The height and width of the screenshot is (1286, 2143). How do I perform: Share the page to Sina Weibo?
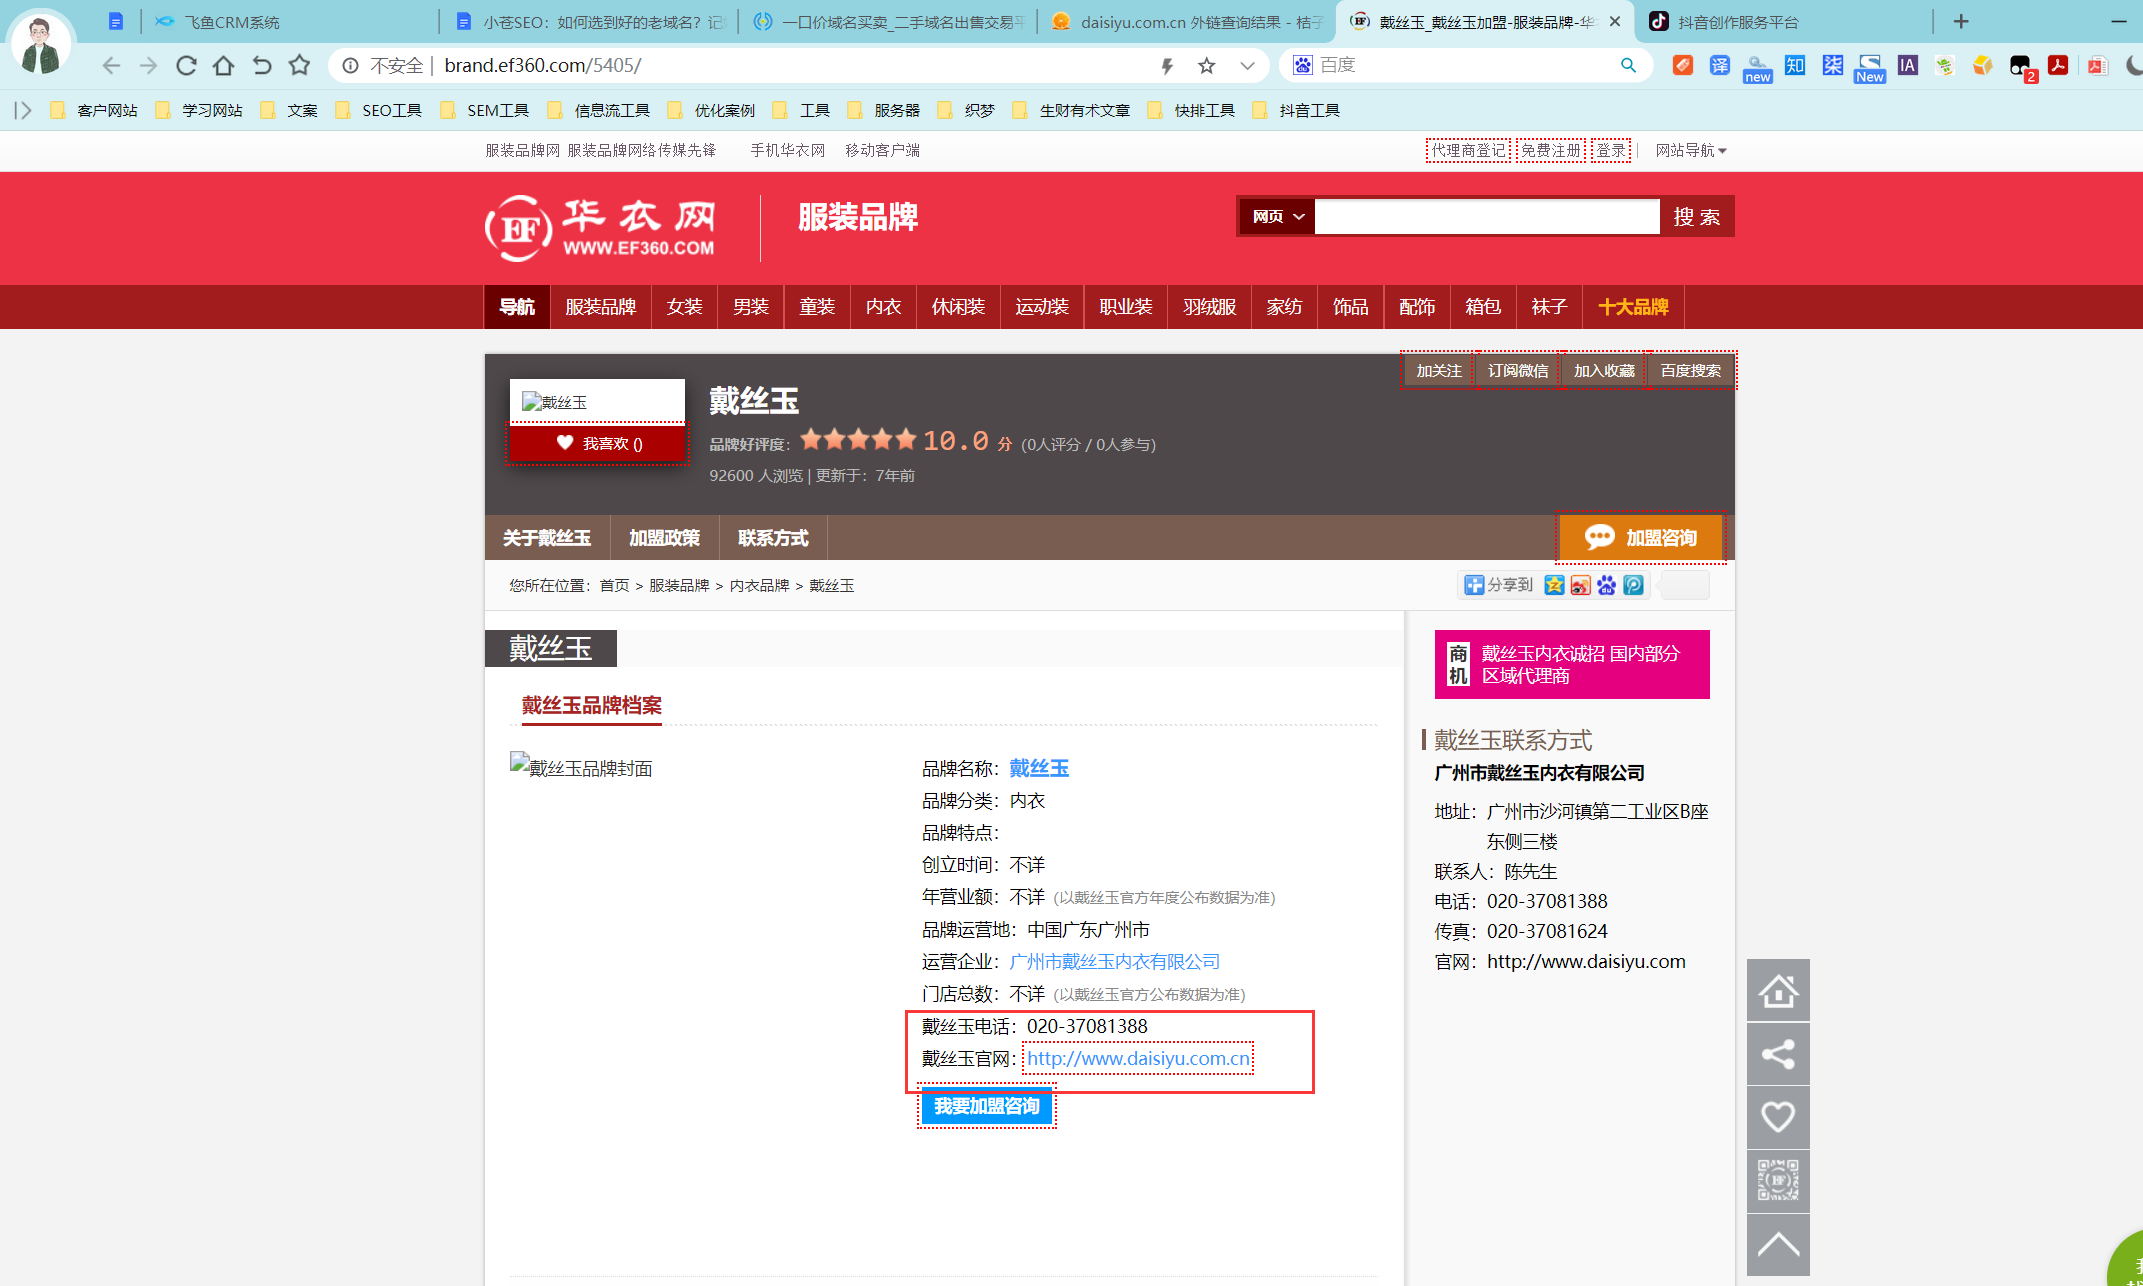(1580, 585)
